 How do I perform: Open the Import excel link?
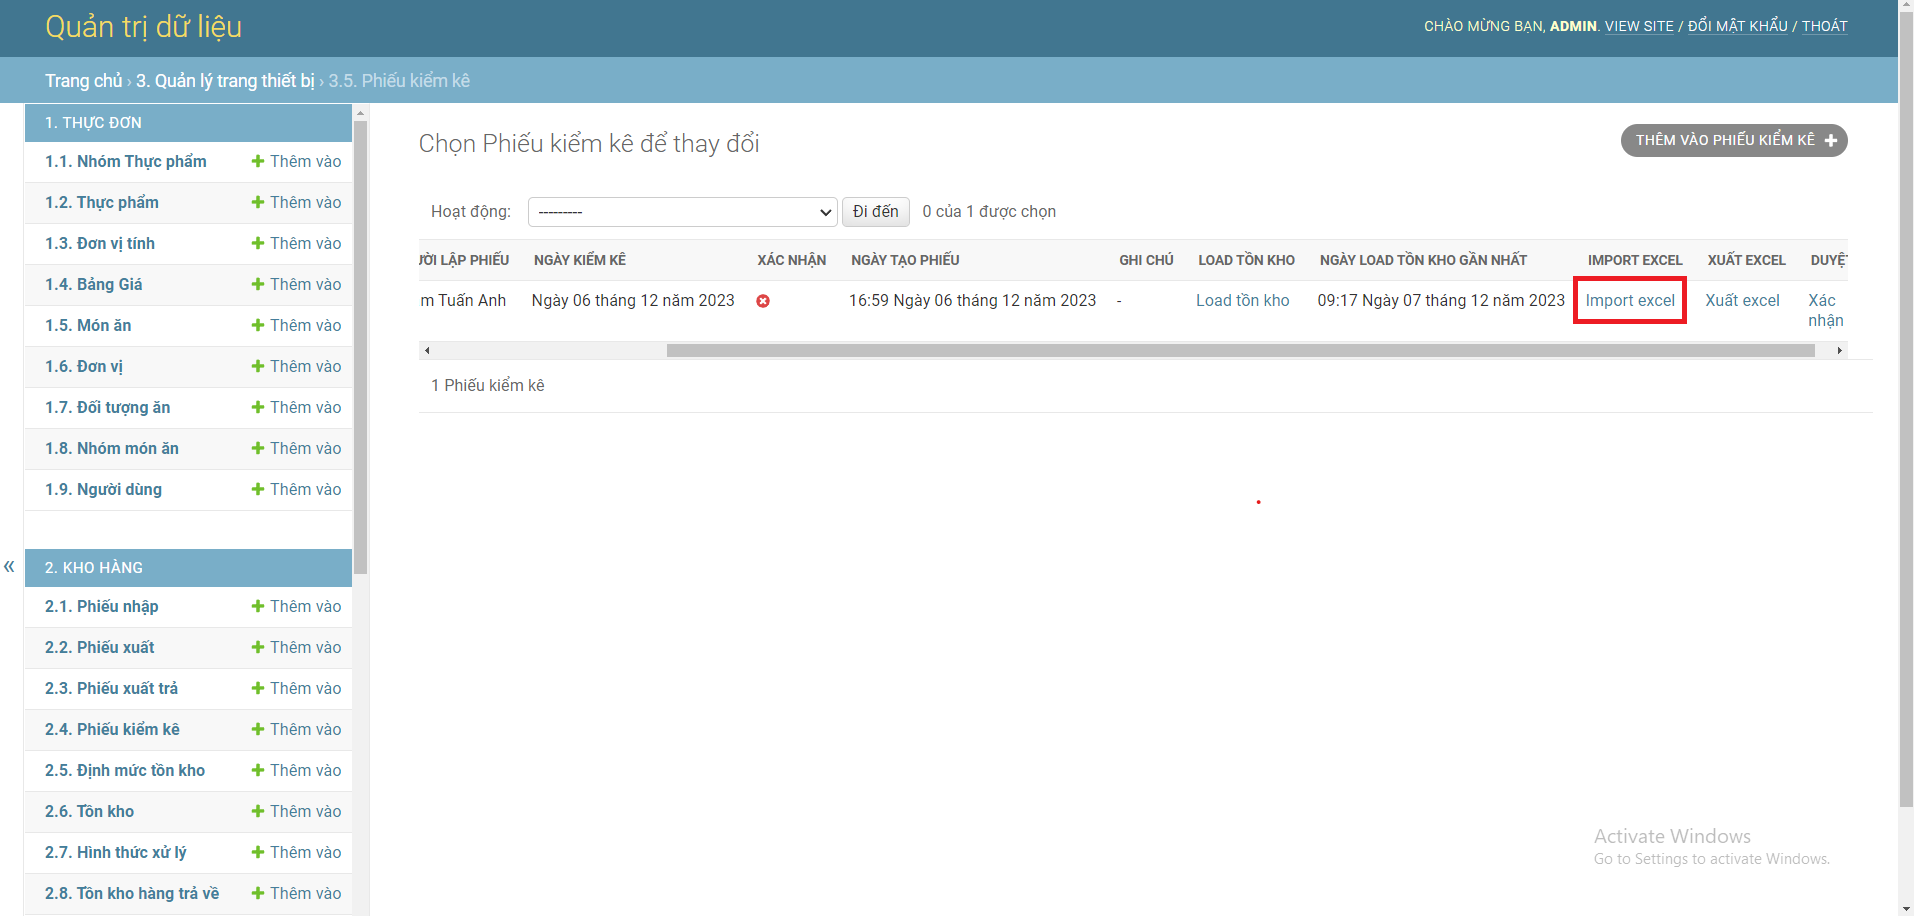pos(1629,300)
